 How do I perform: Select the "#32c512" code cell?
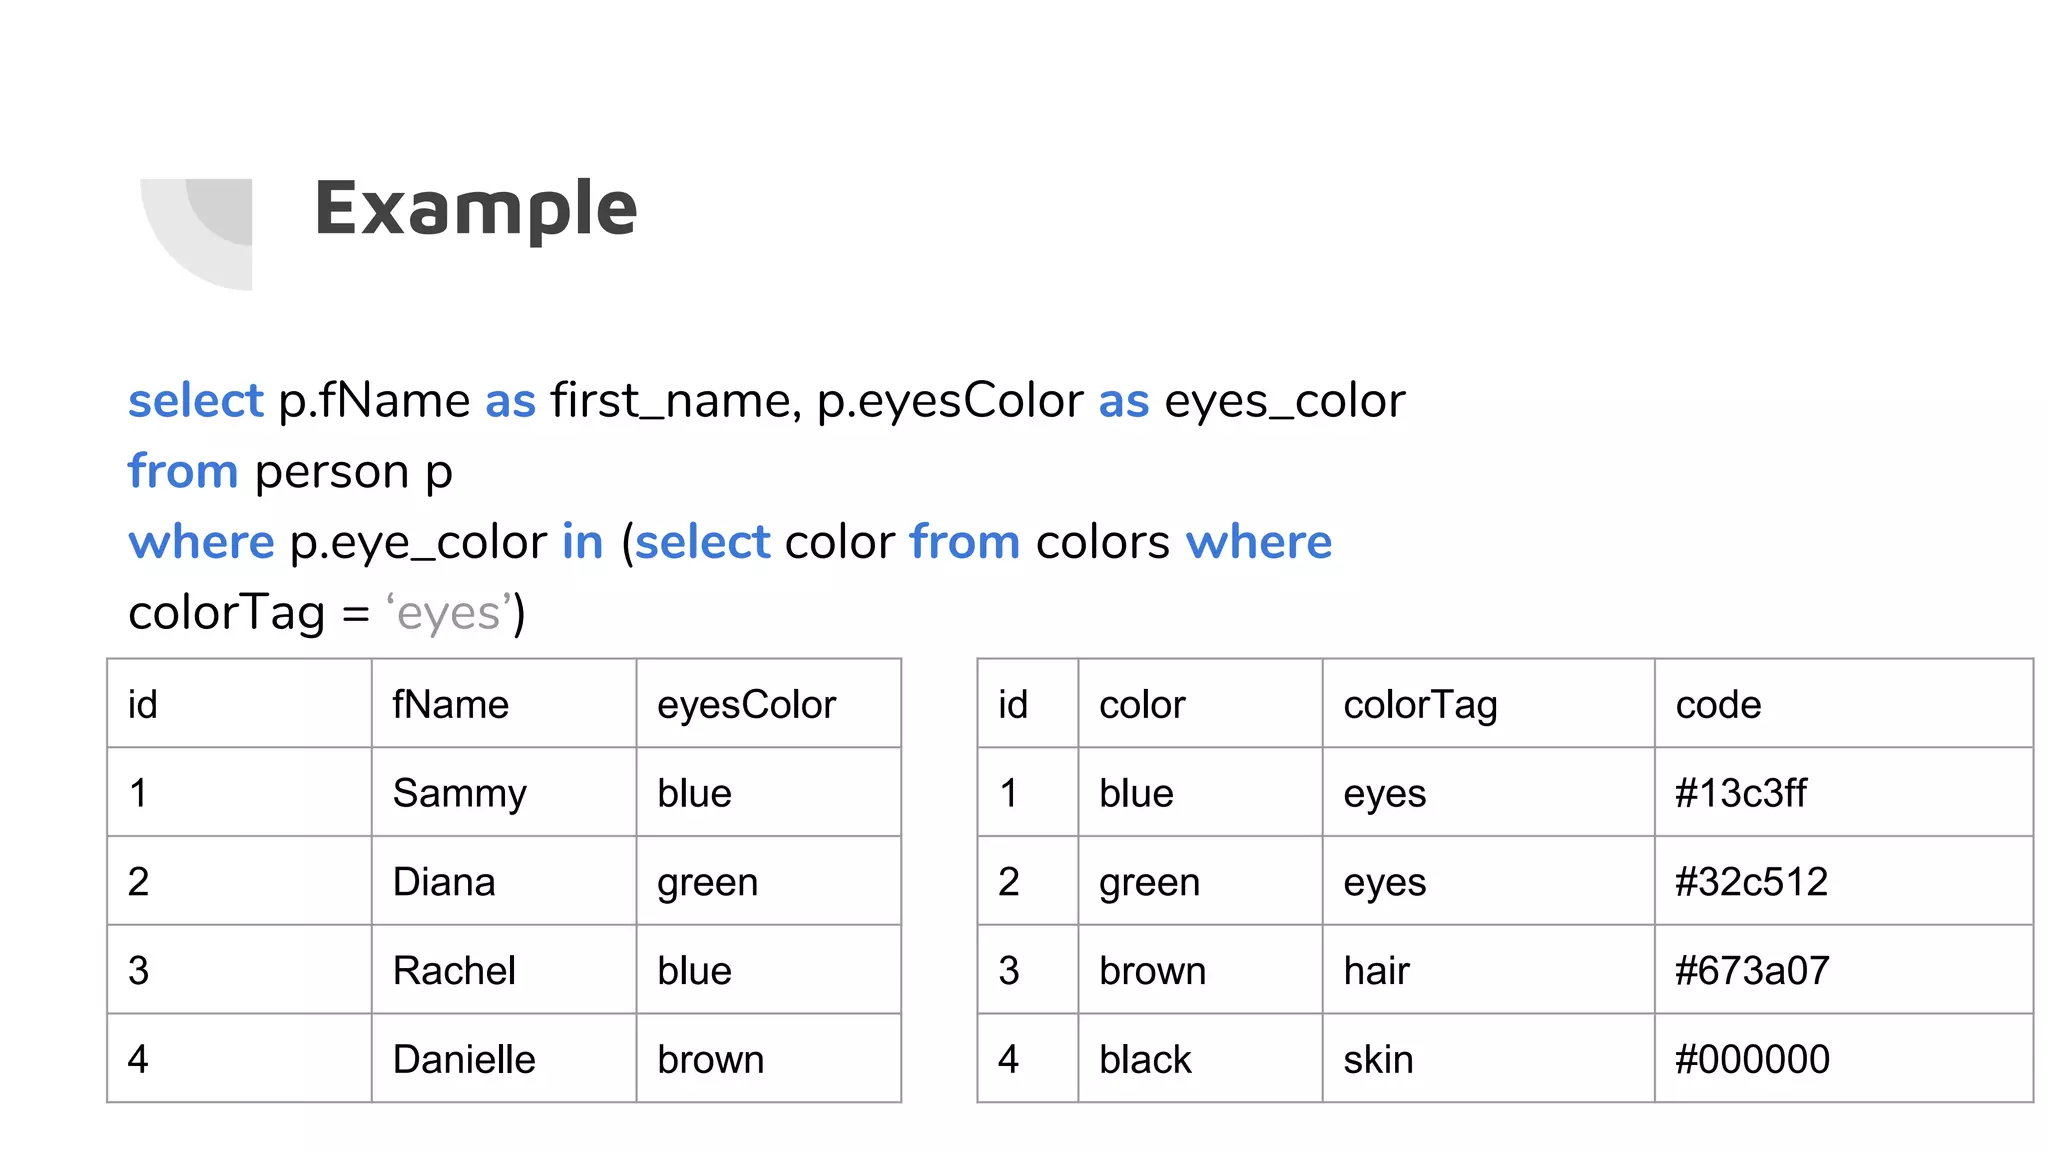pyautogui.click(x=1751, y=882)
